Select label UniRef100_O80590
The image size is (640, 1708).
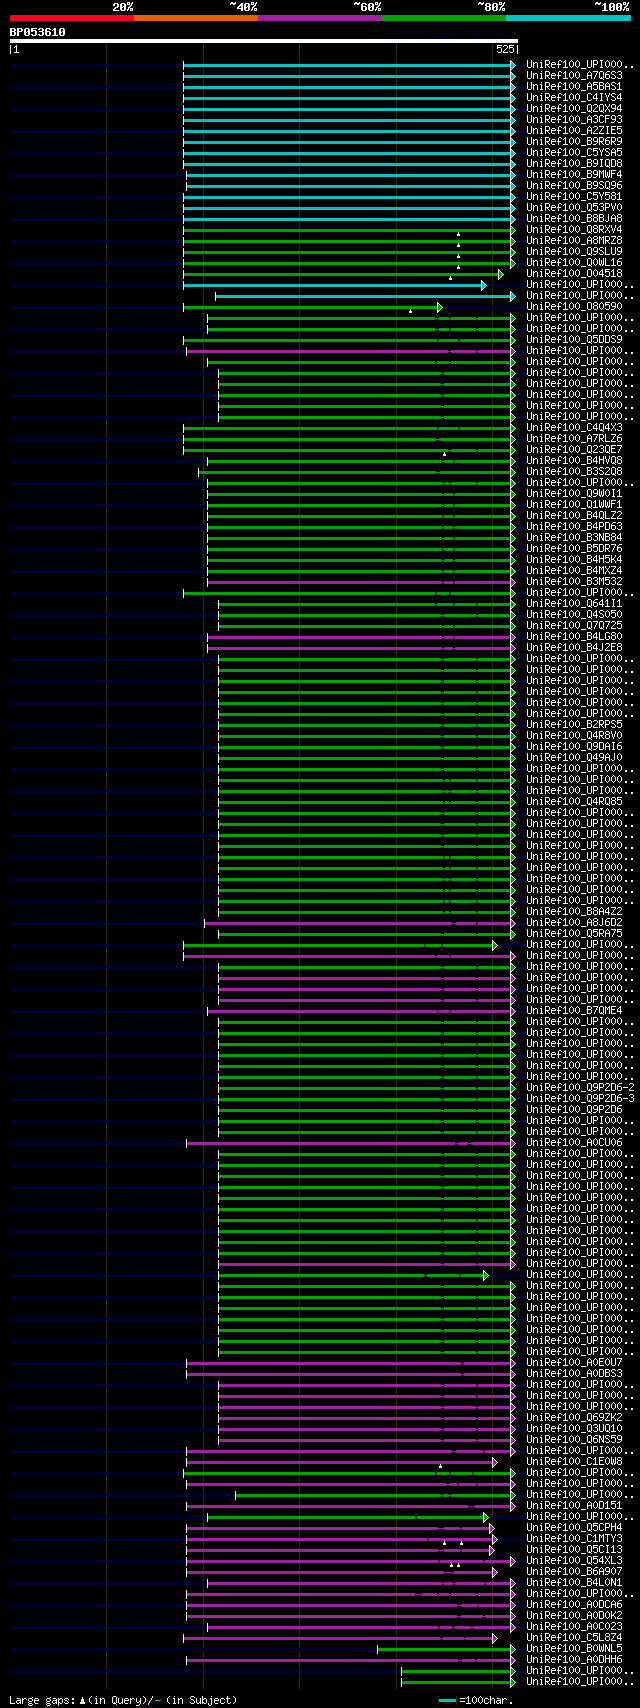pos(574,306)
